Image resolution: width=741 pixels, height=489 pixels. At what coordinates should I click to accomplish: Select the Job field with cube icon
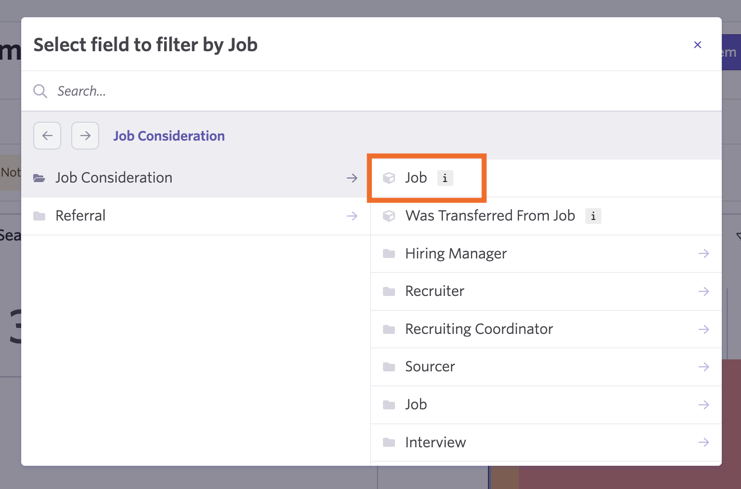[x=546, y=178]
